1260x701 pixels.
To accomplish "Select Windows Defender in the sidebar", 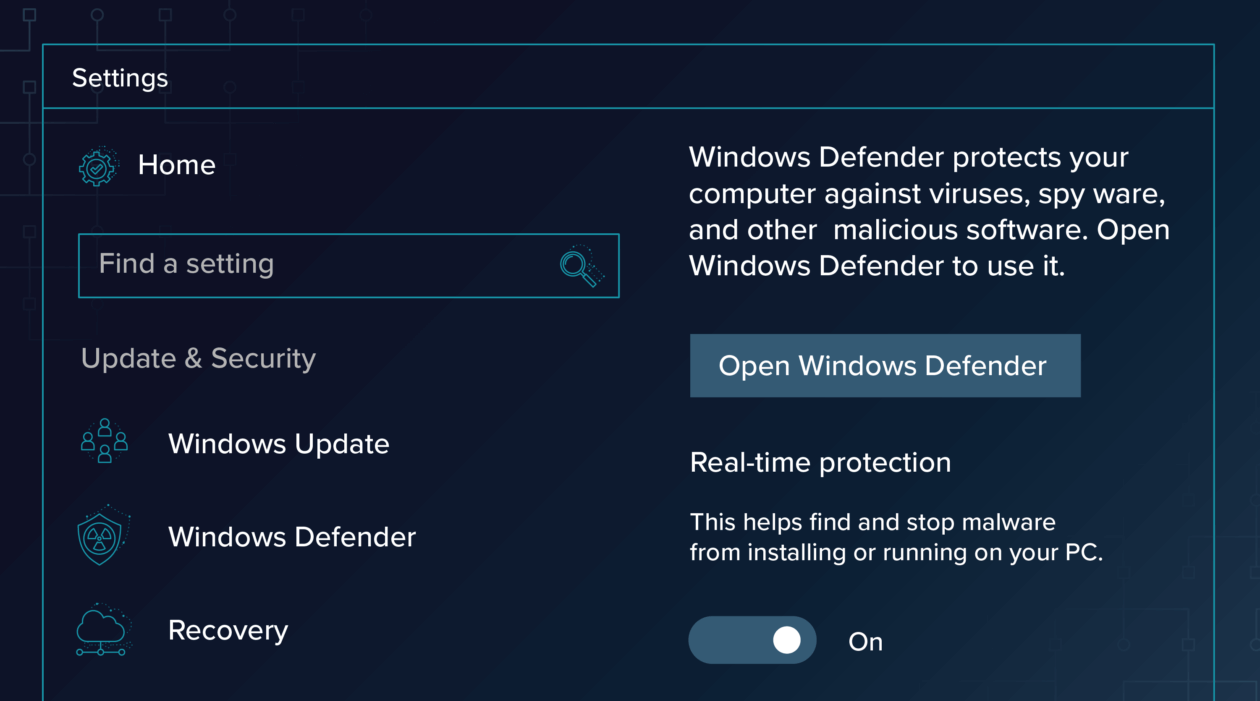I will tap(291, 537).
